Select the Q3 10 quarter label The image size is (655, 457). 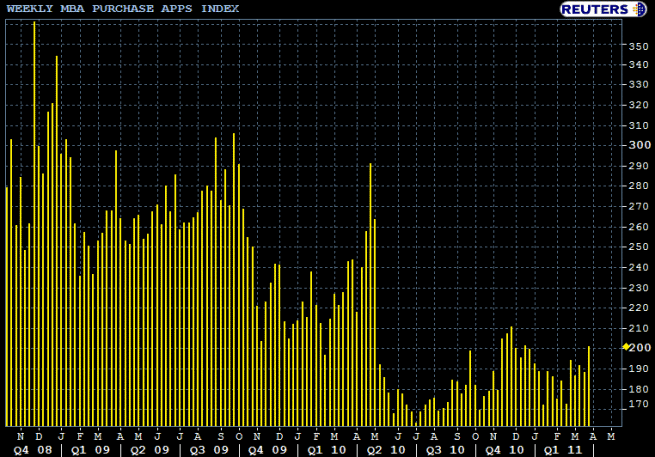coord(443,449)
